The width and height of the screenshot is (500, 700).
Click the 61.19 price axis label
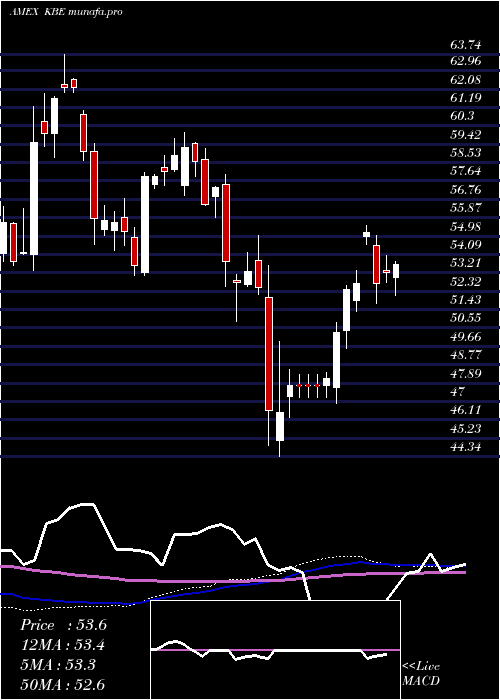[466, 98]
